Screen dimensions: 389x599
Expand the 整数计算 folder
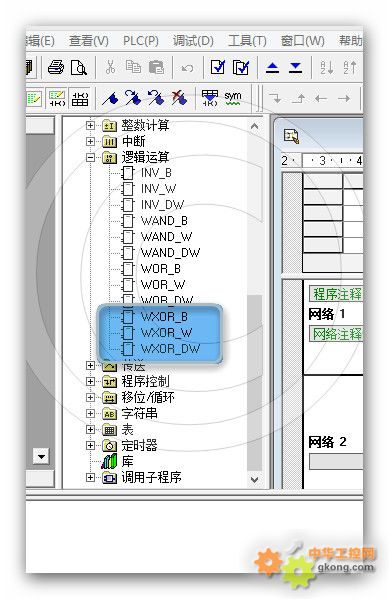pos(90,125)
